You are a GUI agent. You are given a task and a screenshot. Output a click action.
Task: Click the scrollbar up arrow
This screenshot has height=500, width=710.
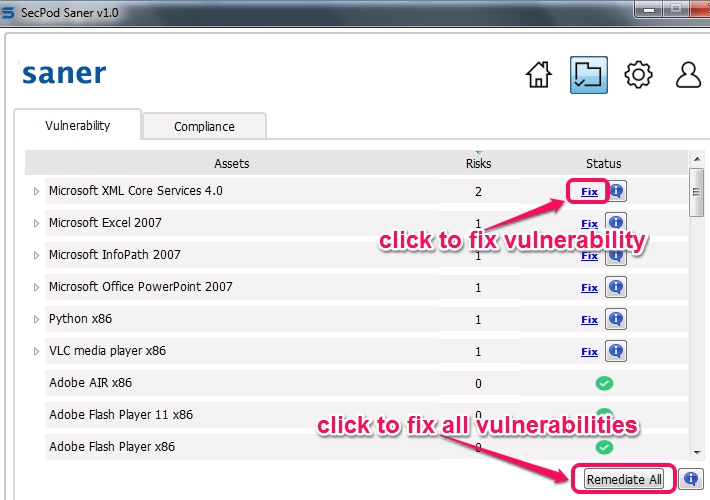(x=697, y=159)
